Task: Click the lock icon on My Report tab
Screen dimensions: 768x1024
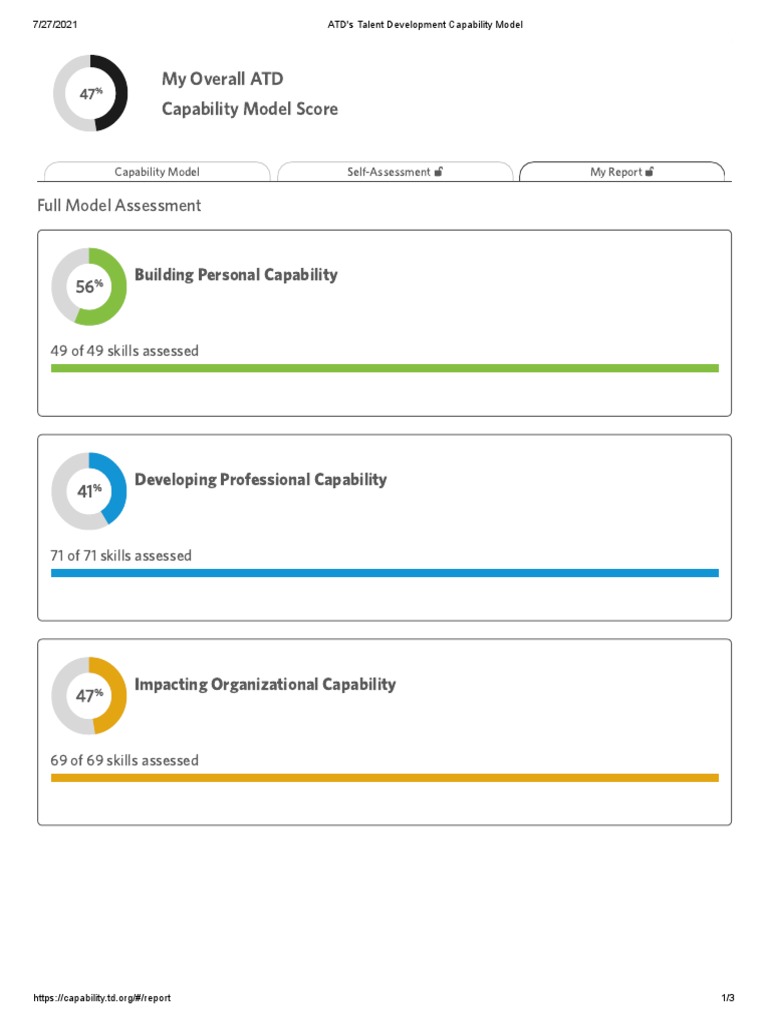Action: click(649, 172)
